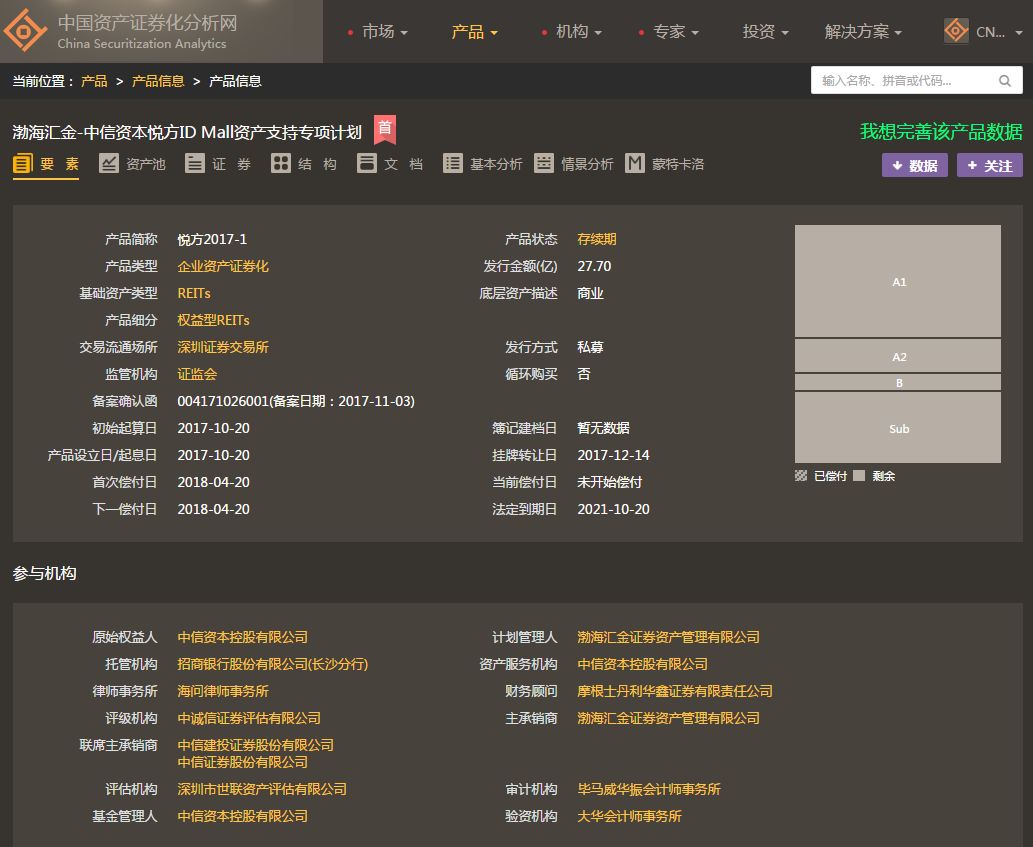This screenshot has width=1033, height=847.
Task: Open 大华会计师事务所 link
Action: 629,816
